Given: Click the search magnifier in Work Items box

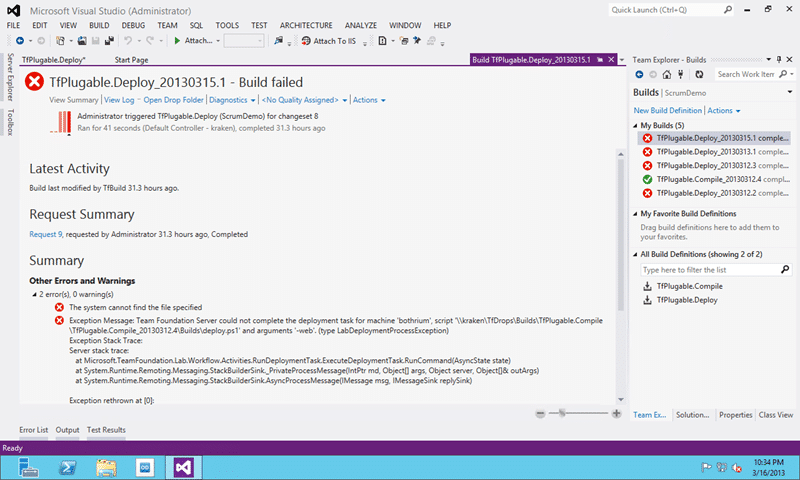Looking at the screenshot, I should [783, 74].
